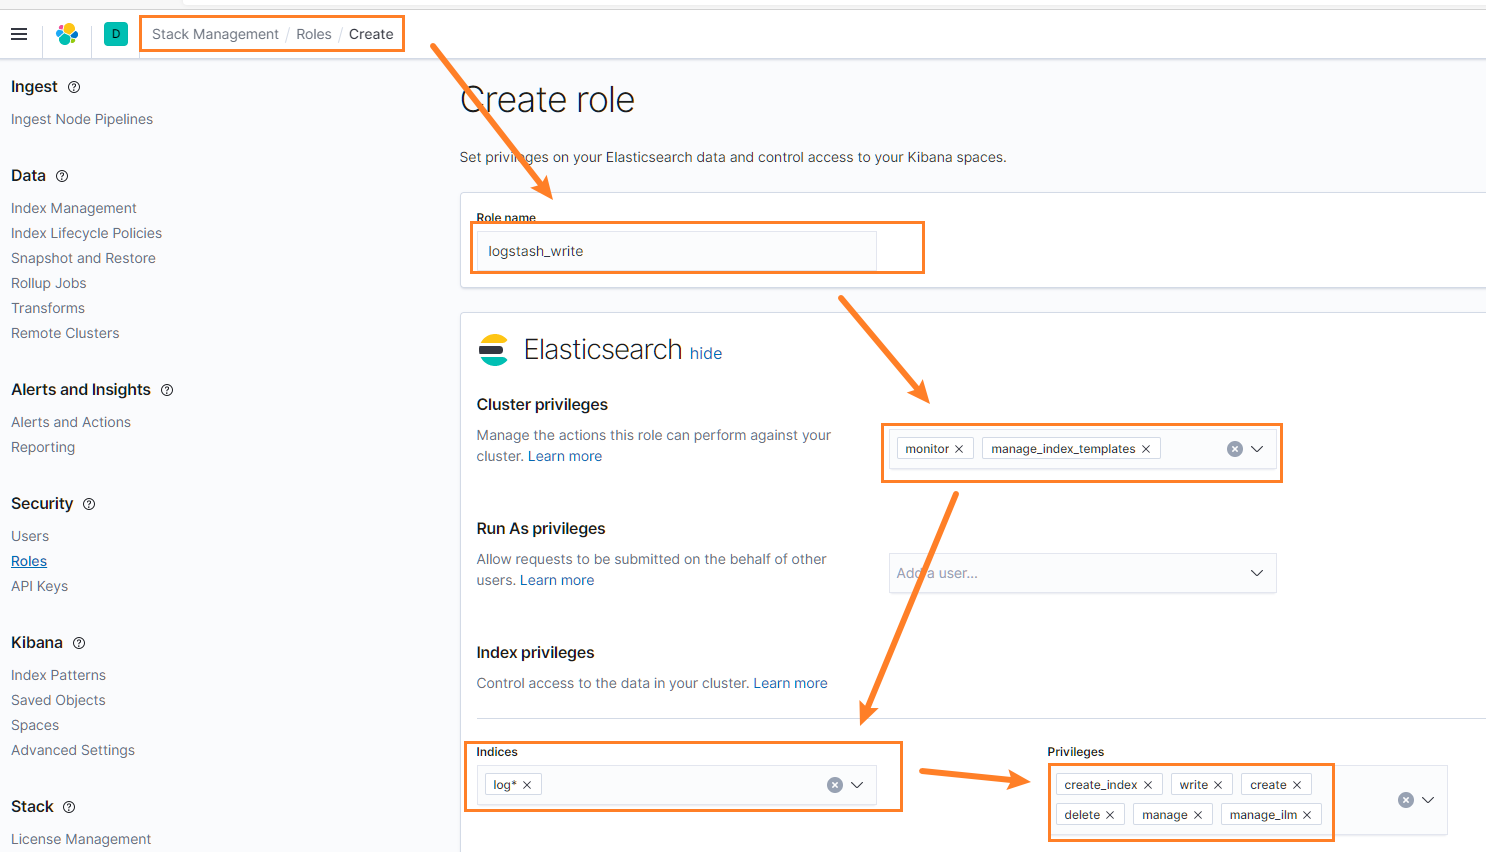Open Index Management in the sidebar
Screen dimensions: 1486x852
[x=74, y=208]
